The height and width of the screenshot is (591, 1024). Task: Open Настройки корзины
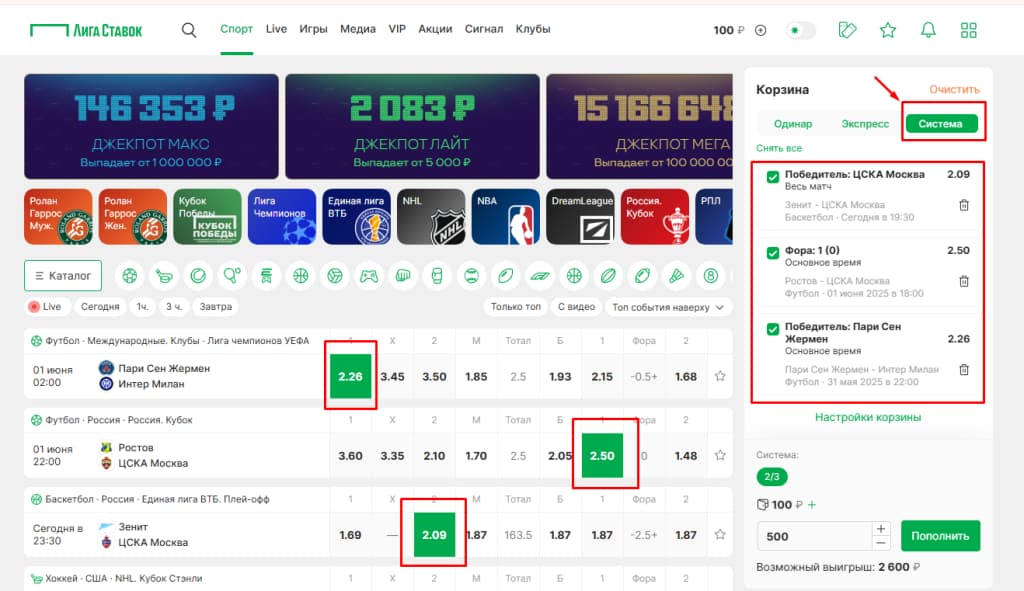[868, 417]
